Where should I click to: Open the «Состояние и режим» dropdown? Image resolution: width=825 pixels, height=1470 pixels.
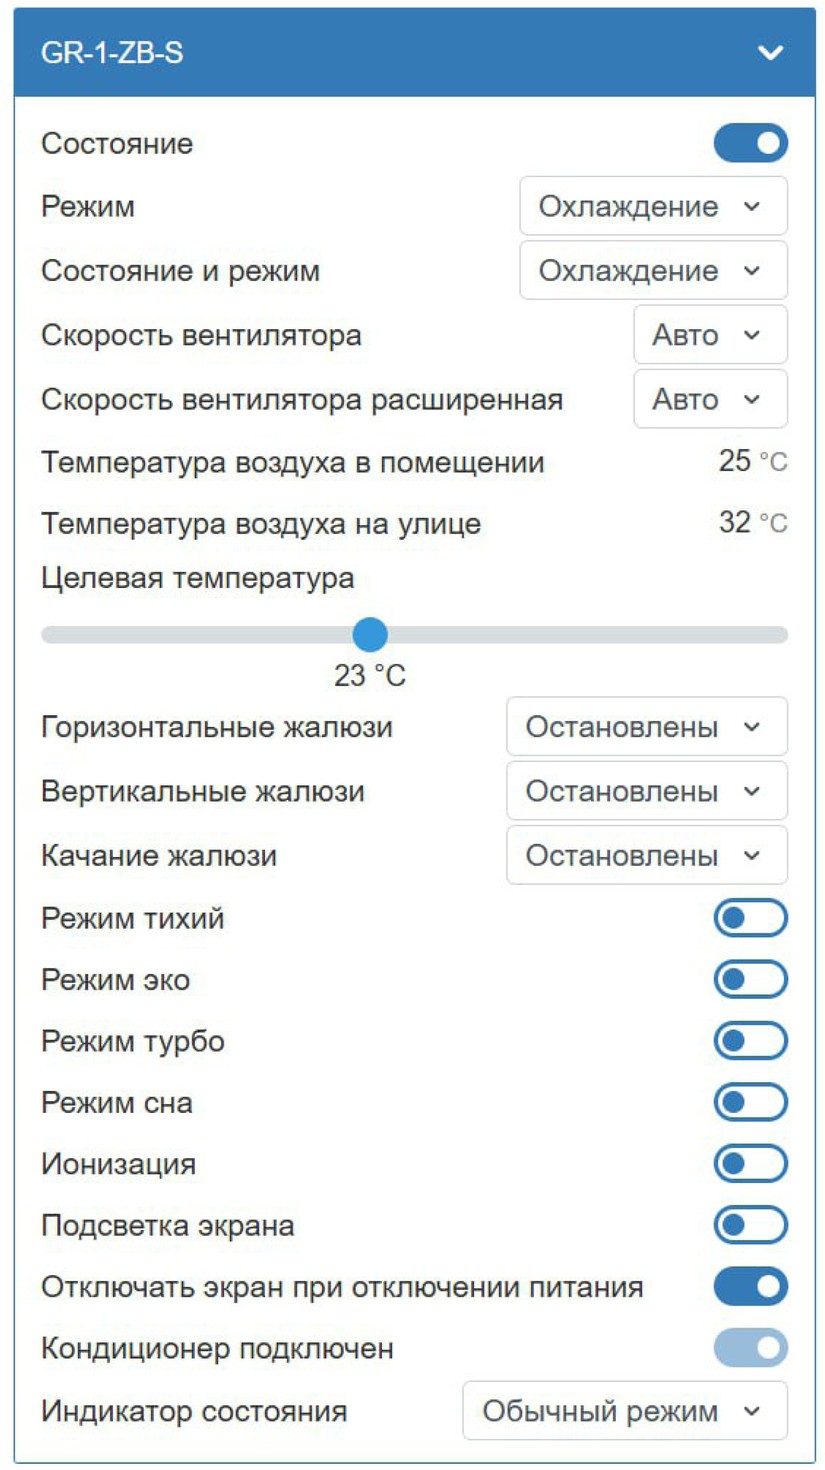(653, 270)
